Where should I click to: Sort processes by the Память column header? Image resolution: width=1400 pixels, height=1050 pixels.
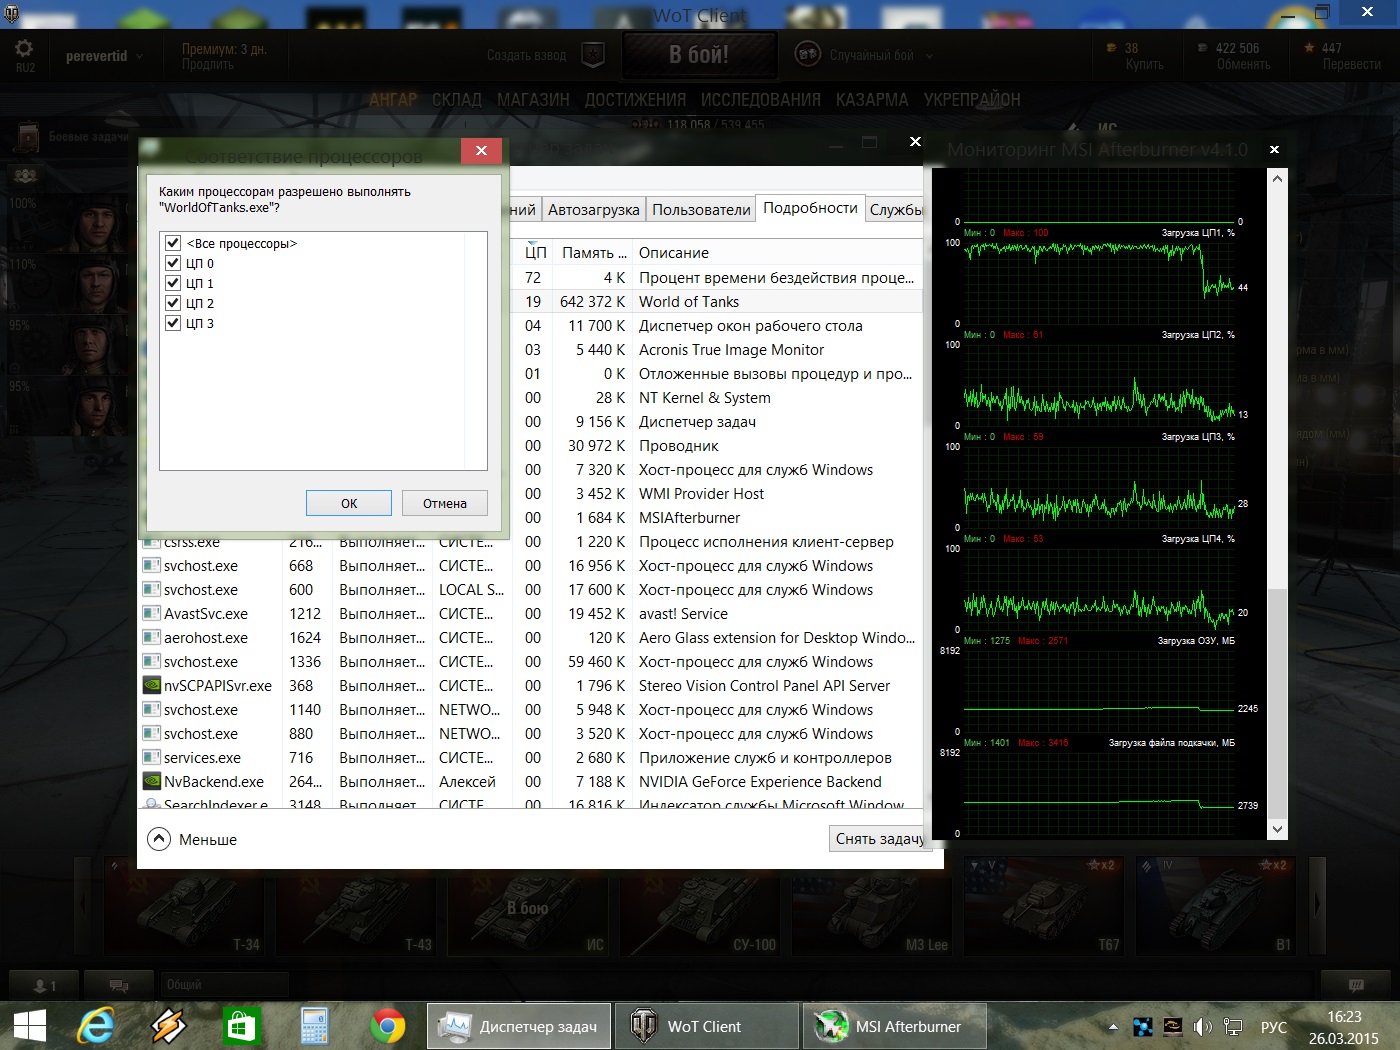594,253
